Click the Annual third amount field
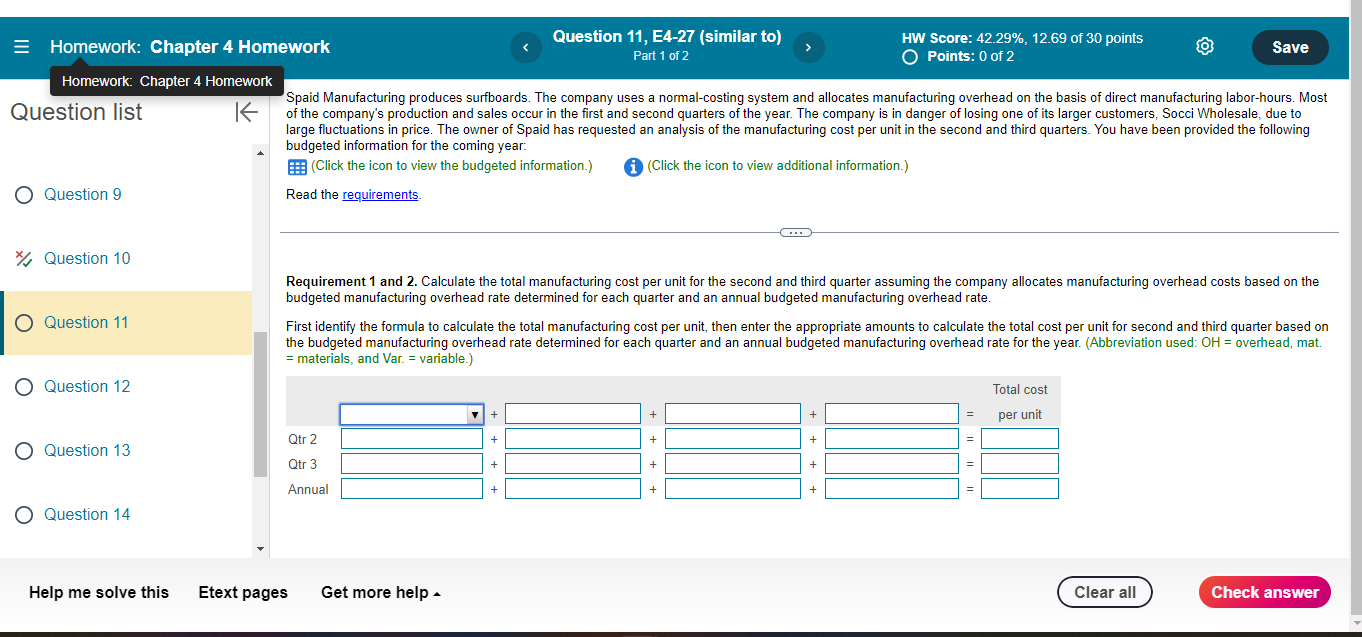The image size is (1362, 637). (733, 489)
